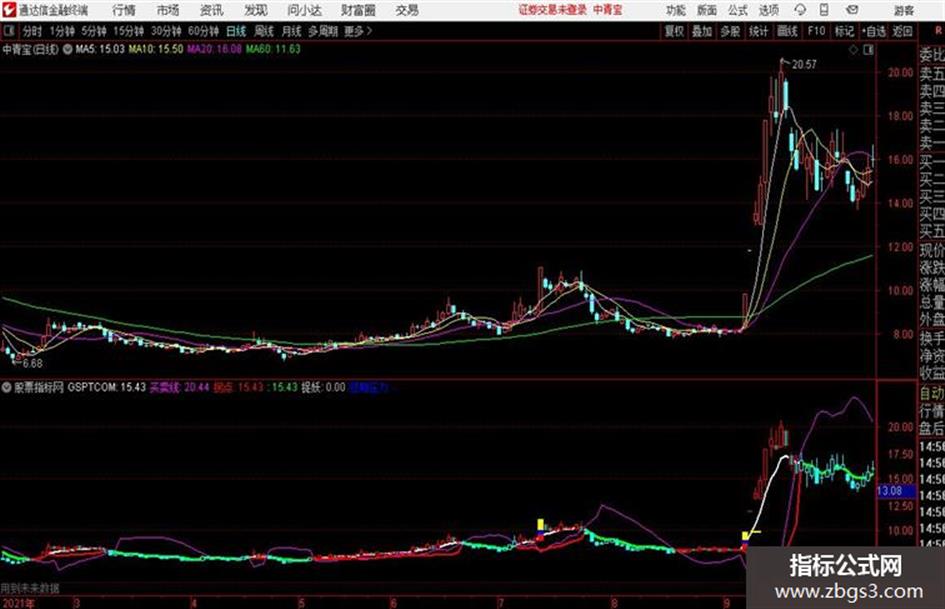The height and width of the screenshot is (609, 945).
Task: Click the 返回 back button
Action: coord(902,31)
